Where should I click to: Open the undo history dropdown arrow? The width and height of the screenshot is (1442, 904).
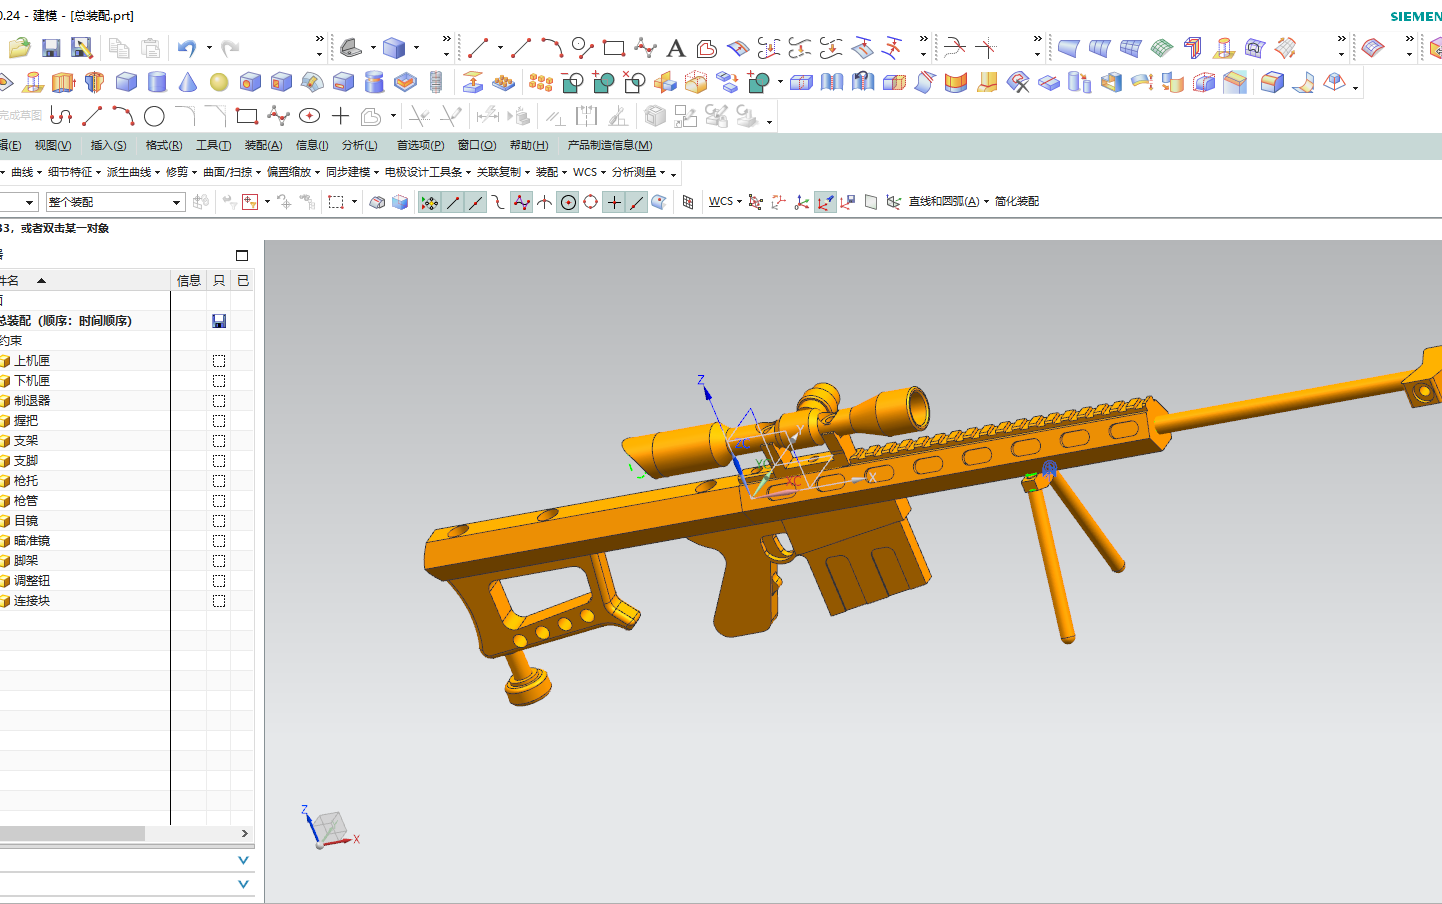point(209,48)
